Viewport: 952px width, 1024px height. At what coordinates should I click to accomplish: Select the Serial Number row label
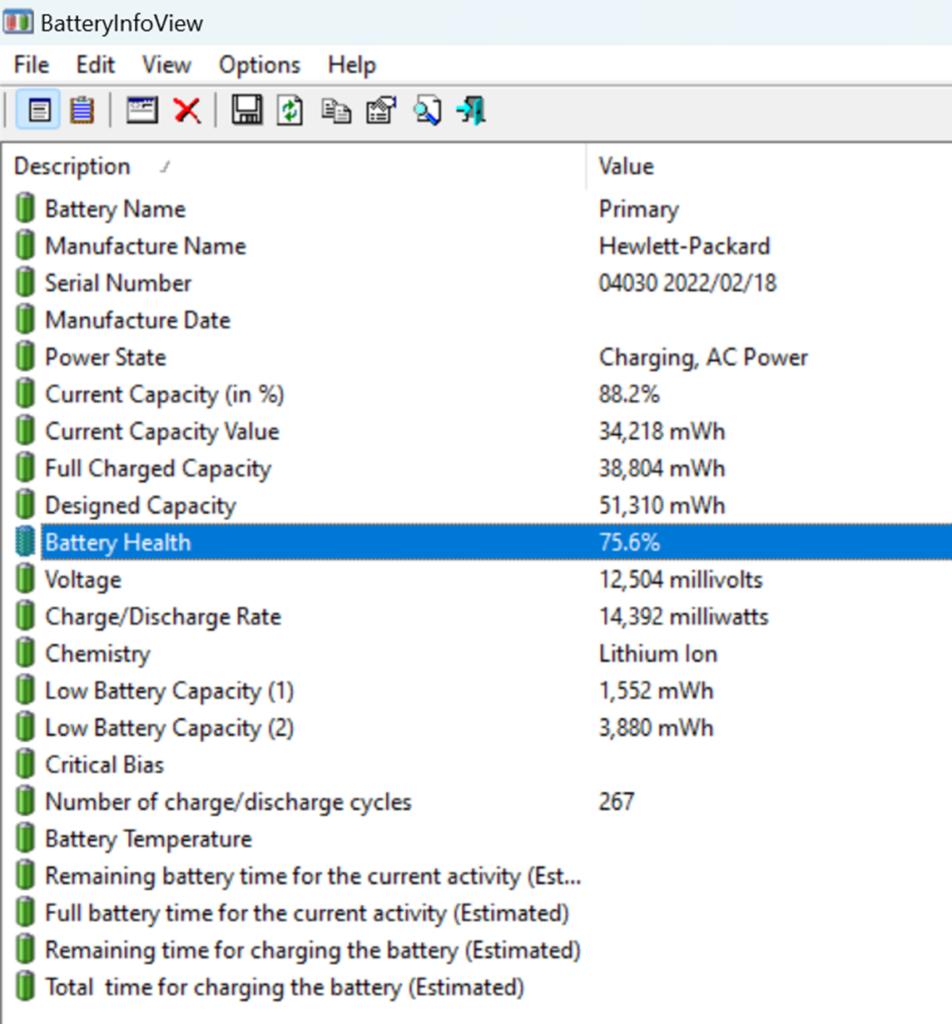(x=118, y=283)
